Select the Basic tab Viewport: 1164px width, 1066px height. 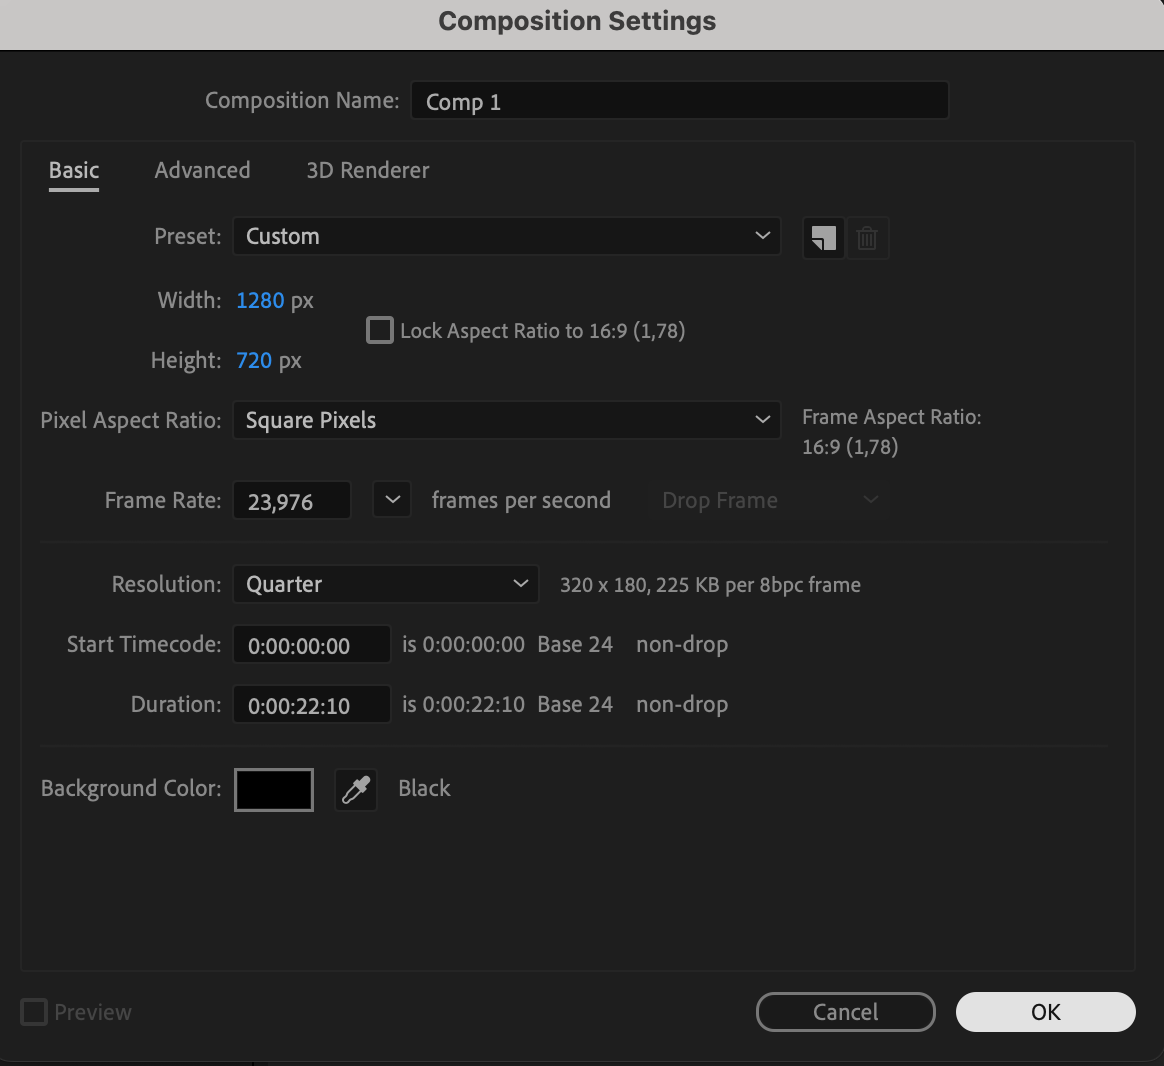74,170
